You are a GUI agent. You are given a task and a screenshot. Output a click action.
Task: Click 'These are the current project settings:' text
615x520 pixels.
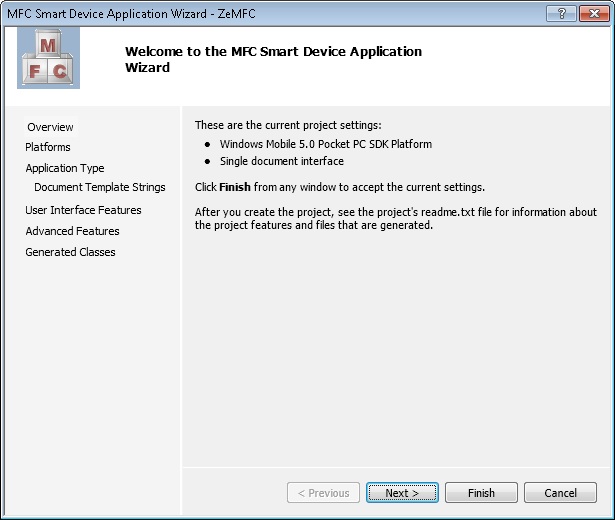click(288, 125)
